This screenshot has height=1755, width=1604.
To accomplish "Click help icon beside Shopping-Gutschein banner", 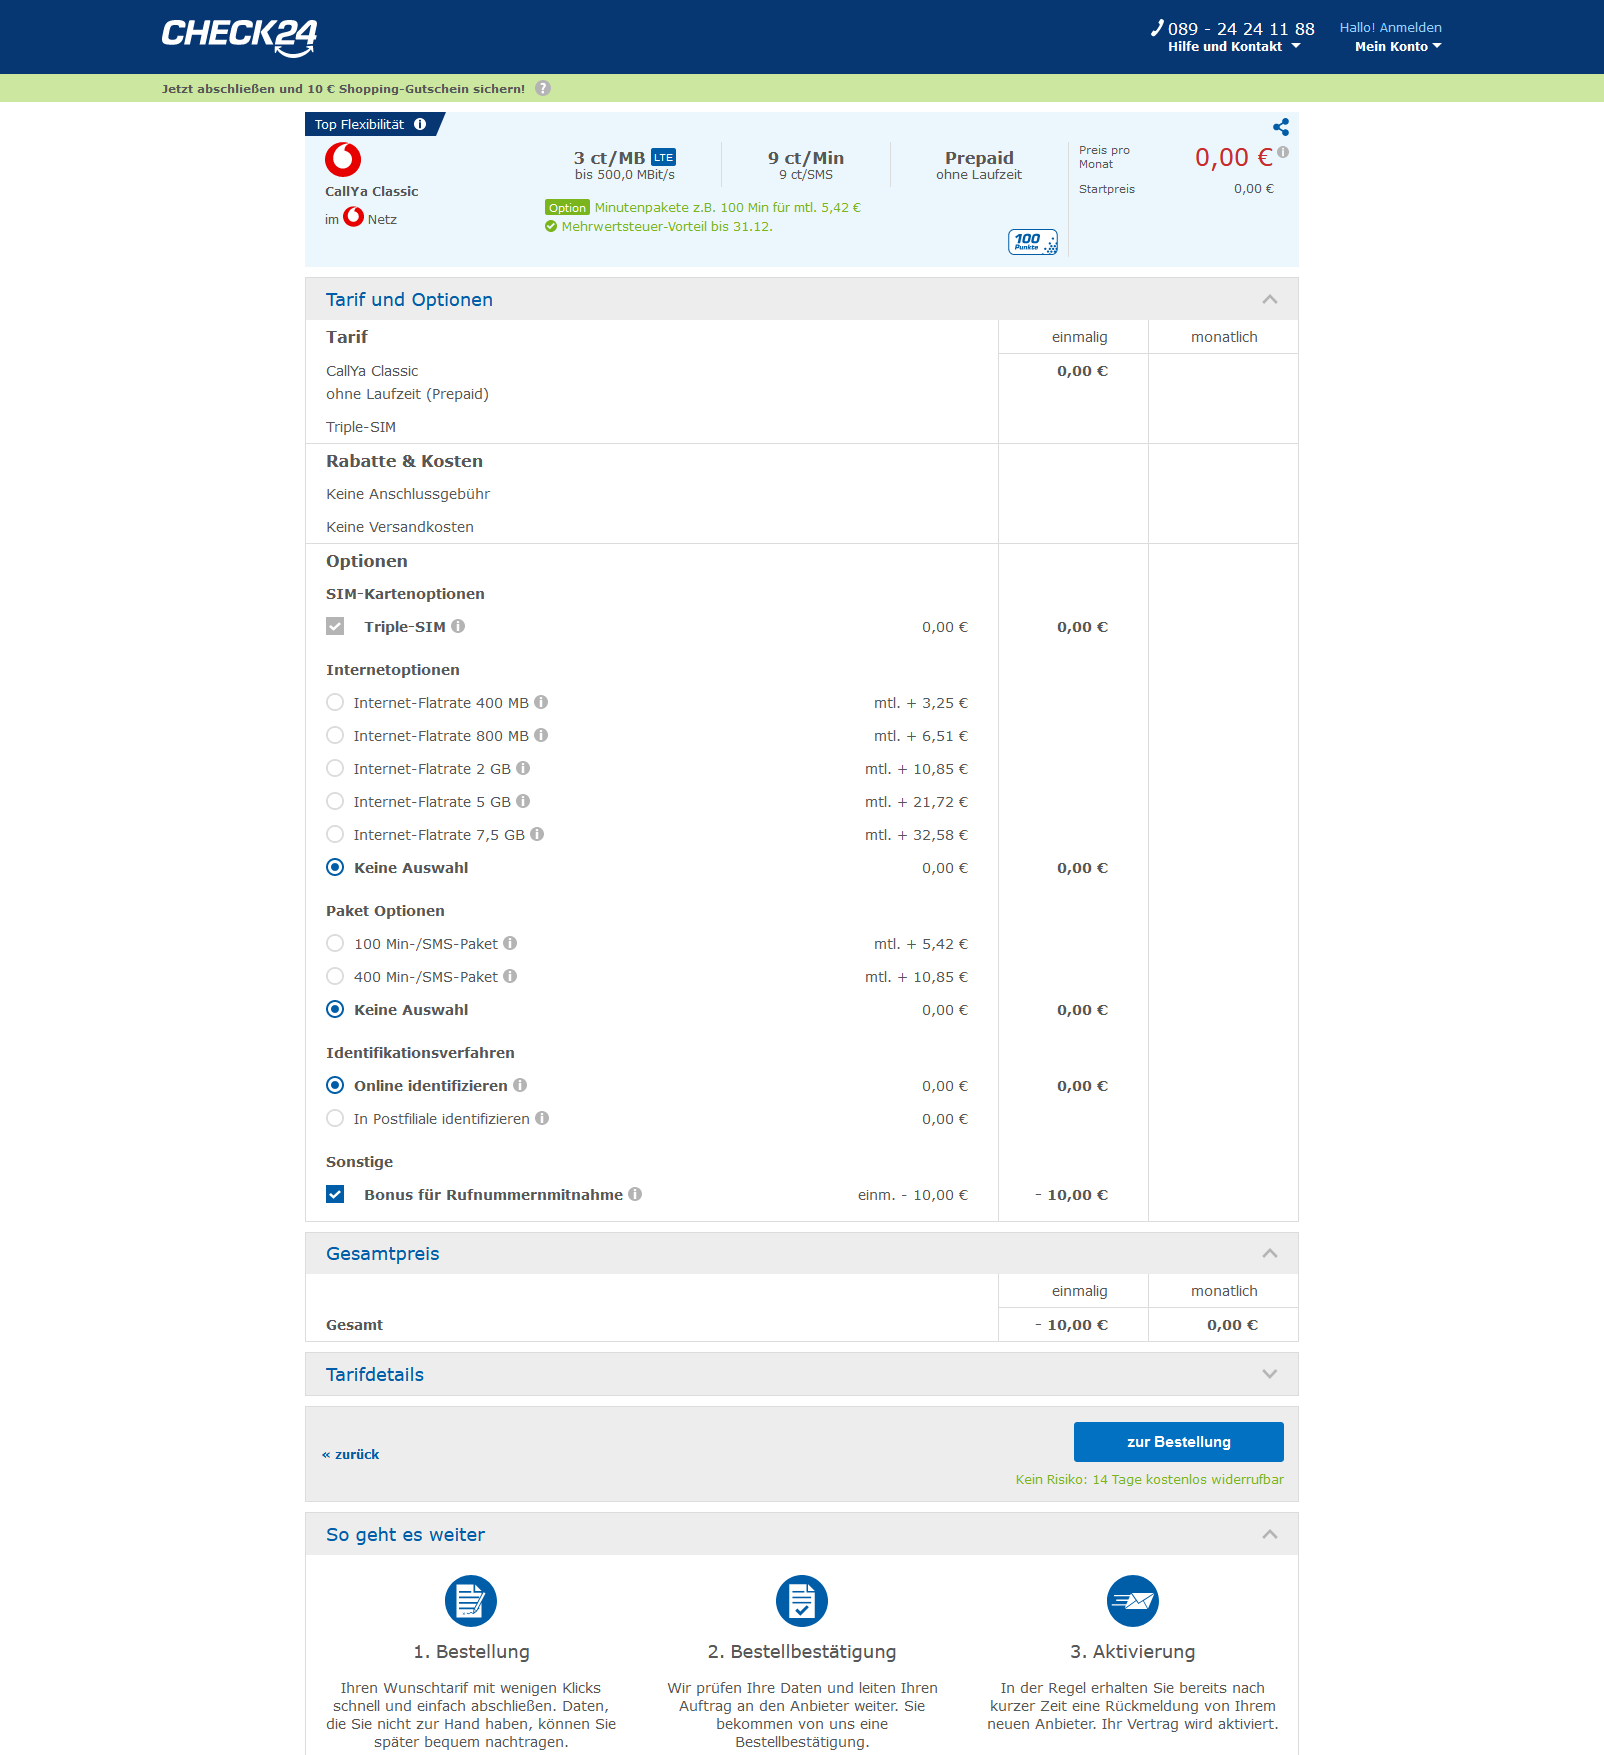I will 543,88.
